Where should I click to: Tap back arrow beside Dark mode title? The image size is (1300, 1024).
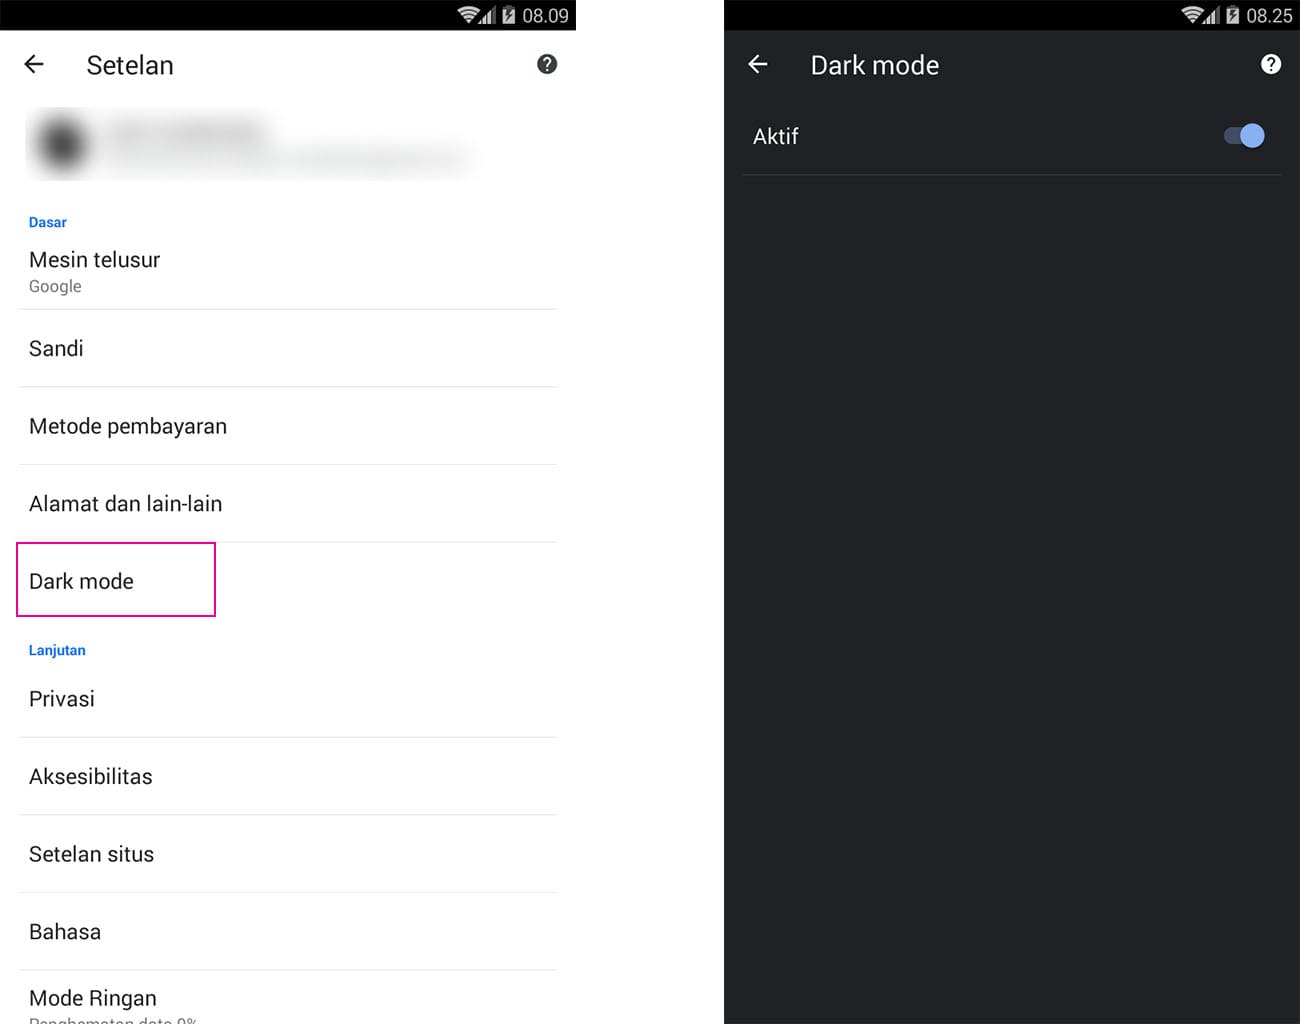click(x=758, y=65)
